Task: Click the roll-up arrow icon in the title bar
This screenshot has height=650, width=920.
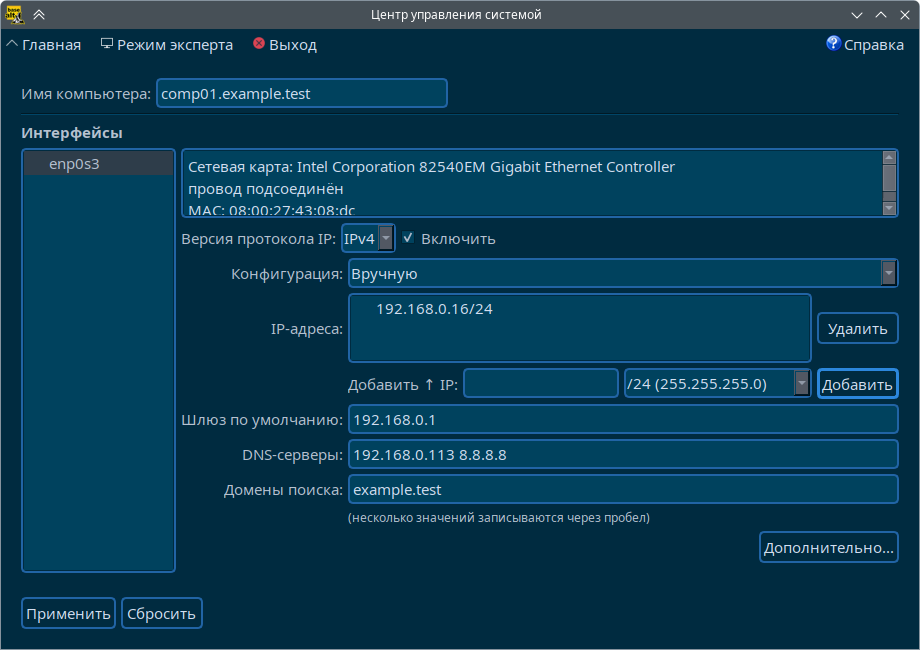Action: coord(39,14)
